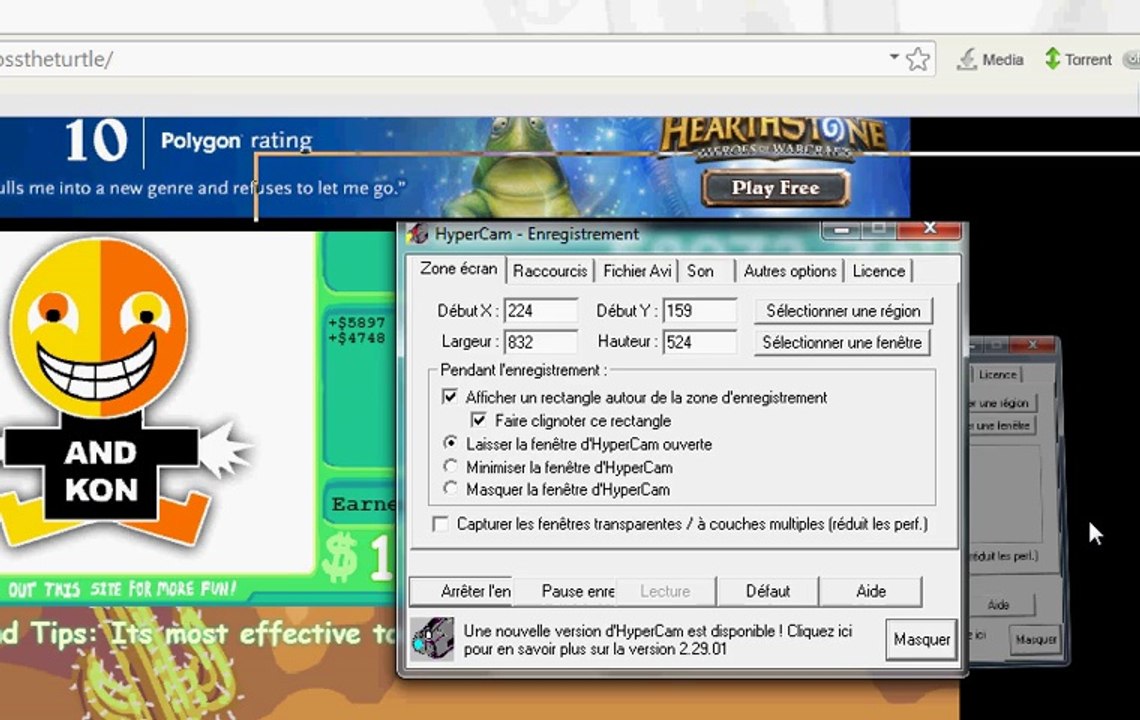This screenshot has height=720, width=1140.
Task: Click "+$5897" earnings text in game
Action: point(356,322)
